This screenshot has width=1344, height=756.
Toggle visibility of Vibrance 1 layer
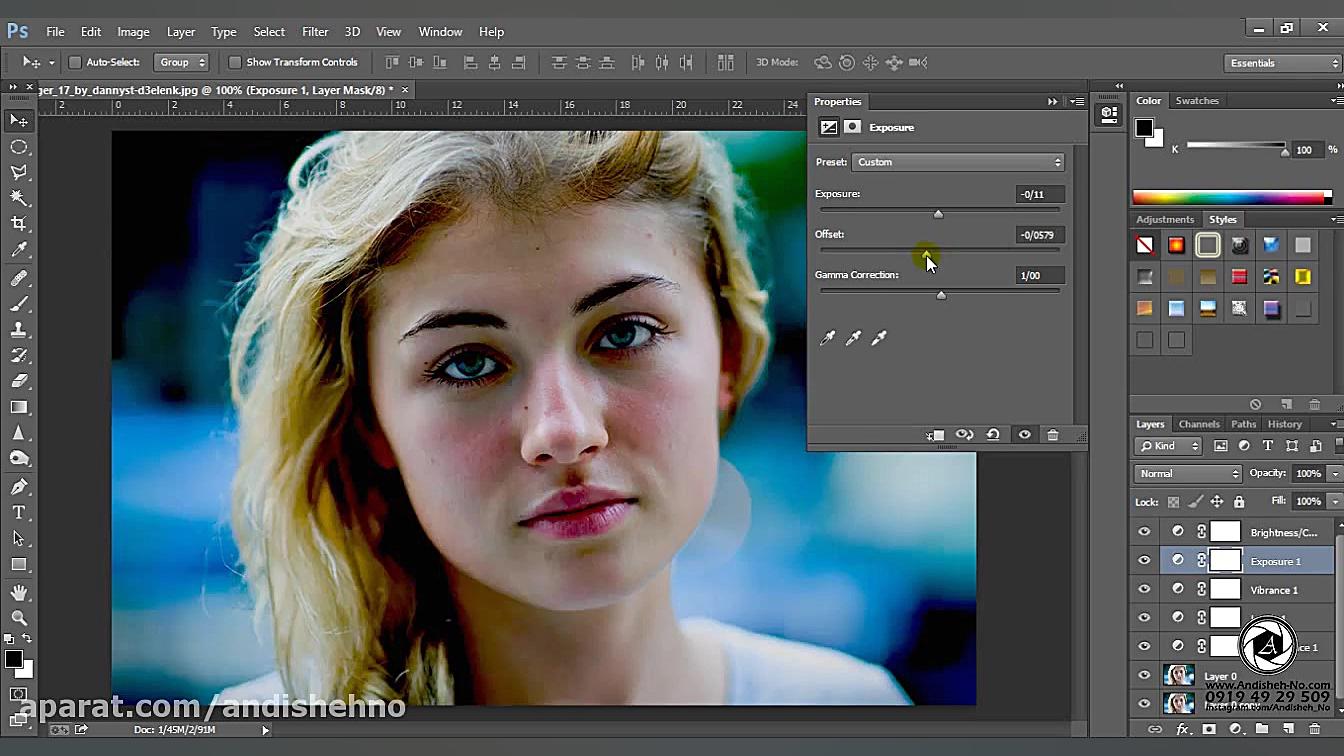pos(1144,590)
